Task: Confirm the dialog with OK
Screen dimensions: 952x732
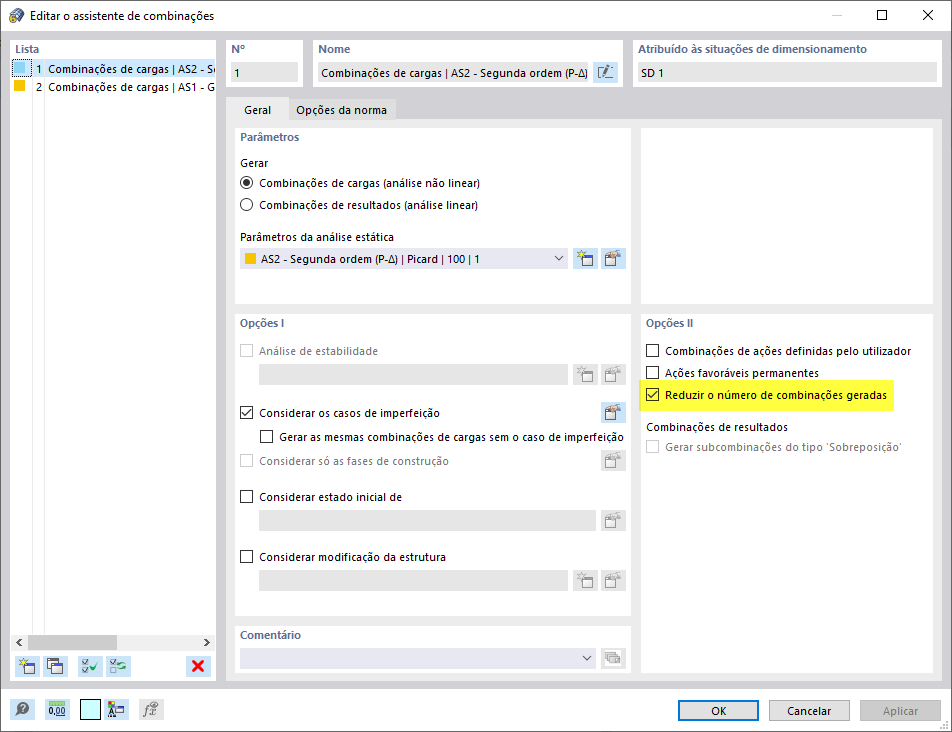Action: pos(717,710)
